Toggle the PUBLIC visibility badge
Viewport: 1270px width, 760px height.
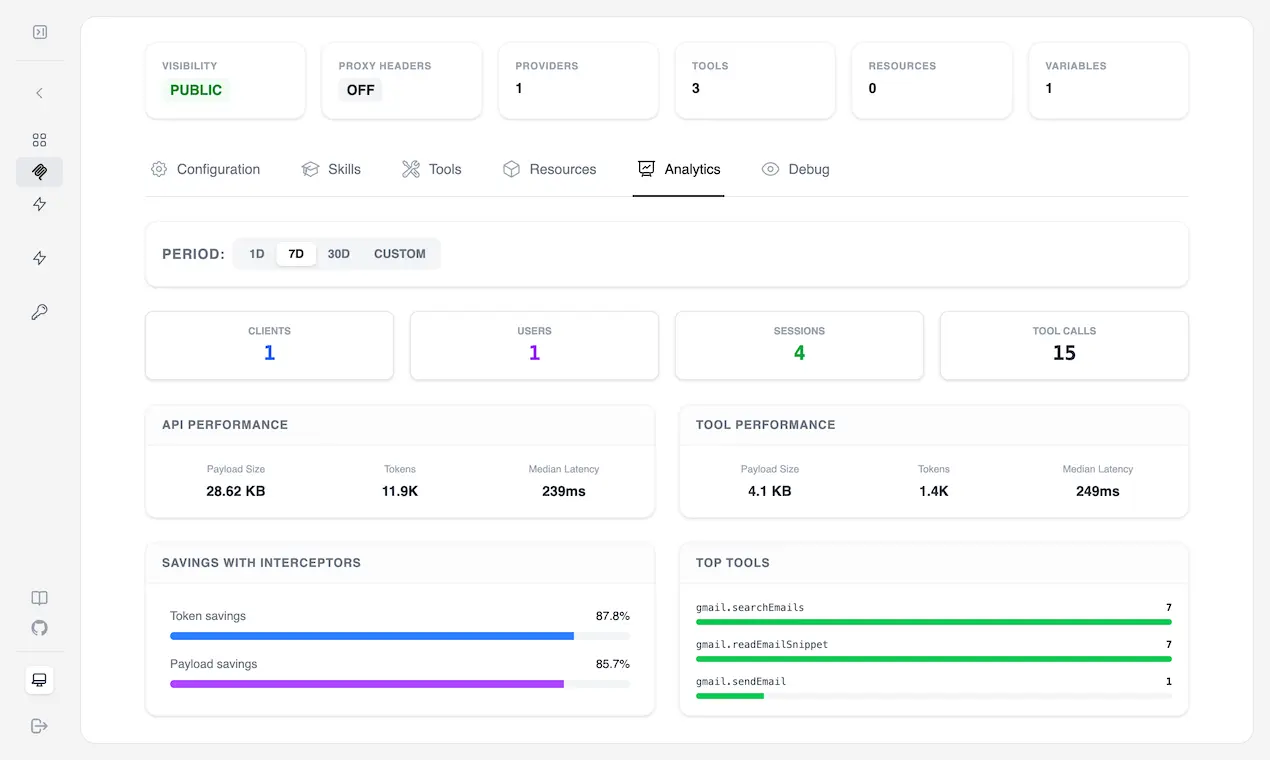[x=196, y=90]
